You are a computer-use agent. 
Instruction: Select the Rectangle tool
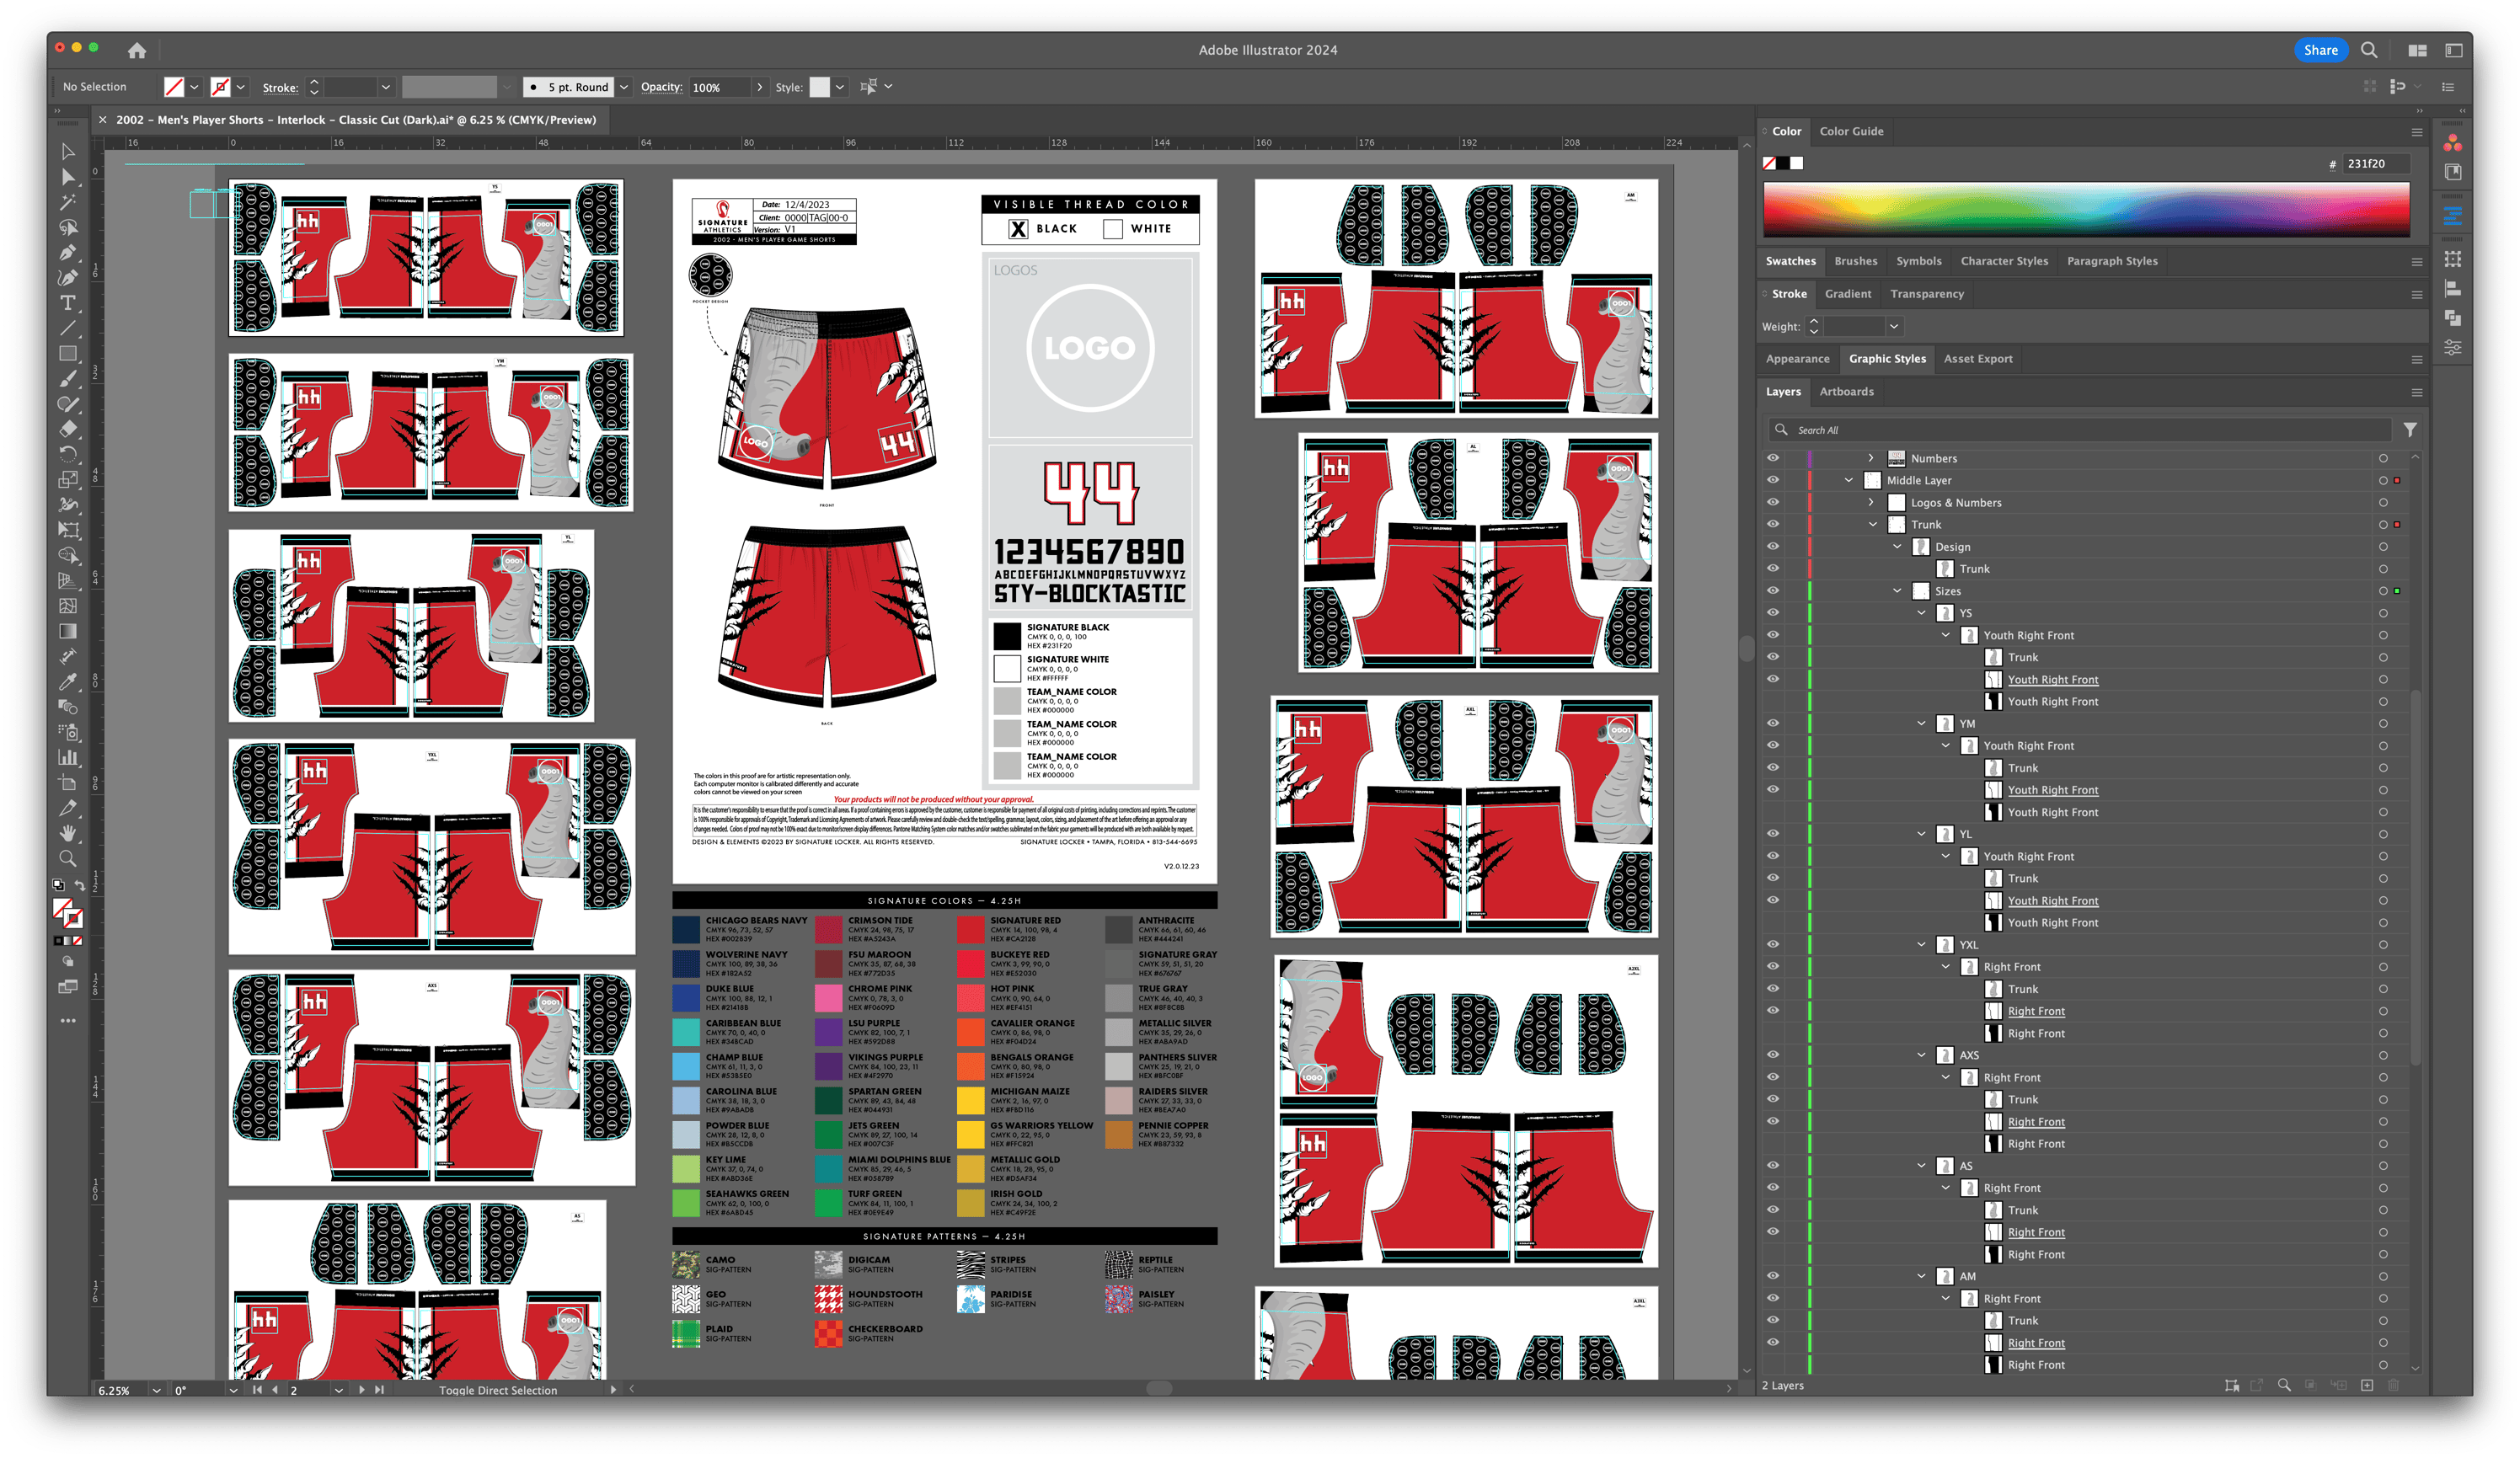click(69, 353)
